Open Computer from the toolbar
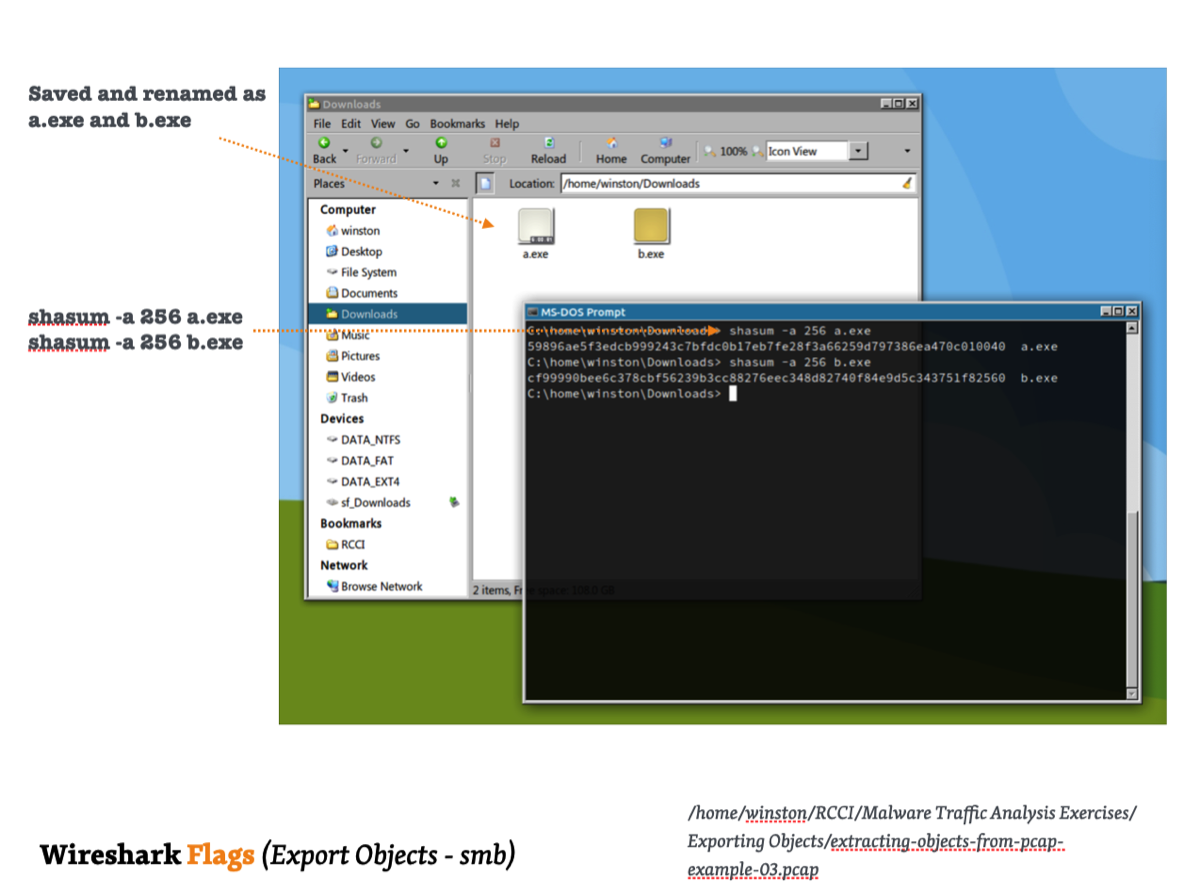The height and width of the screenshot is (896, 1200). pos(665,150)
